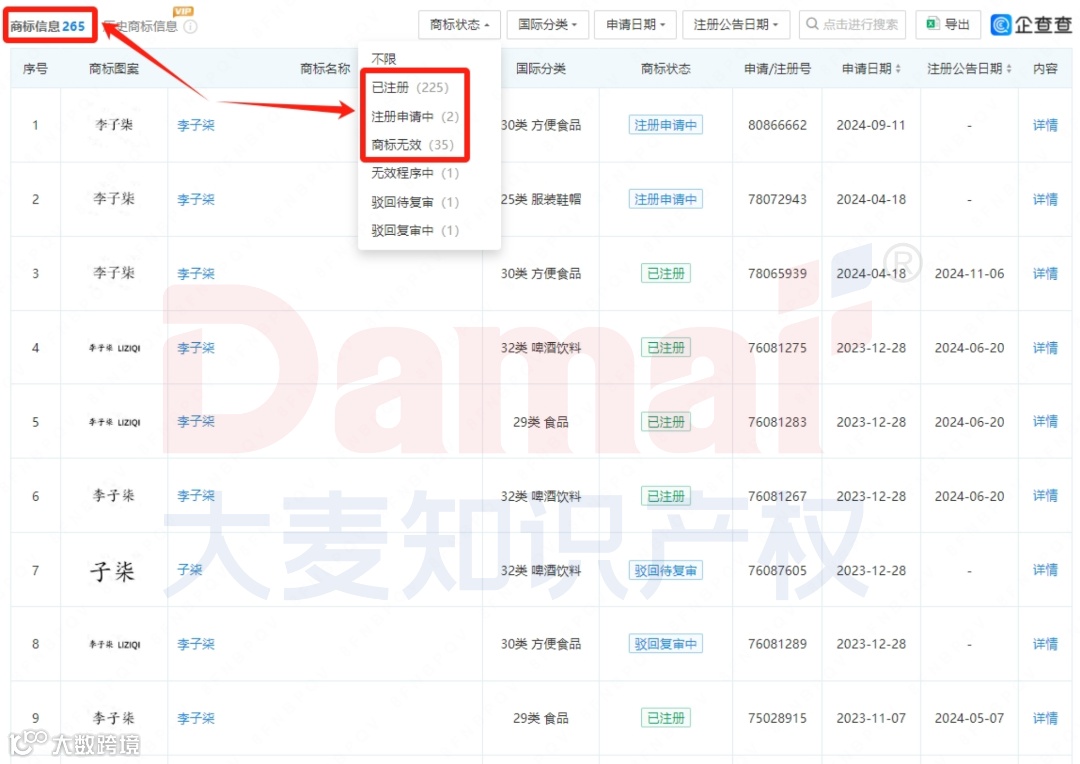This screenshot has height=764, width=1080.
Task: Click the 企查查 logo
Action: pyautogui.click(x=1031, y=25)
